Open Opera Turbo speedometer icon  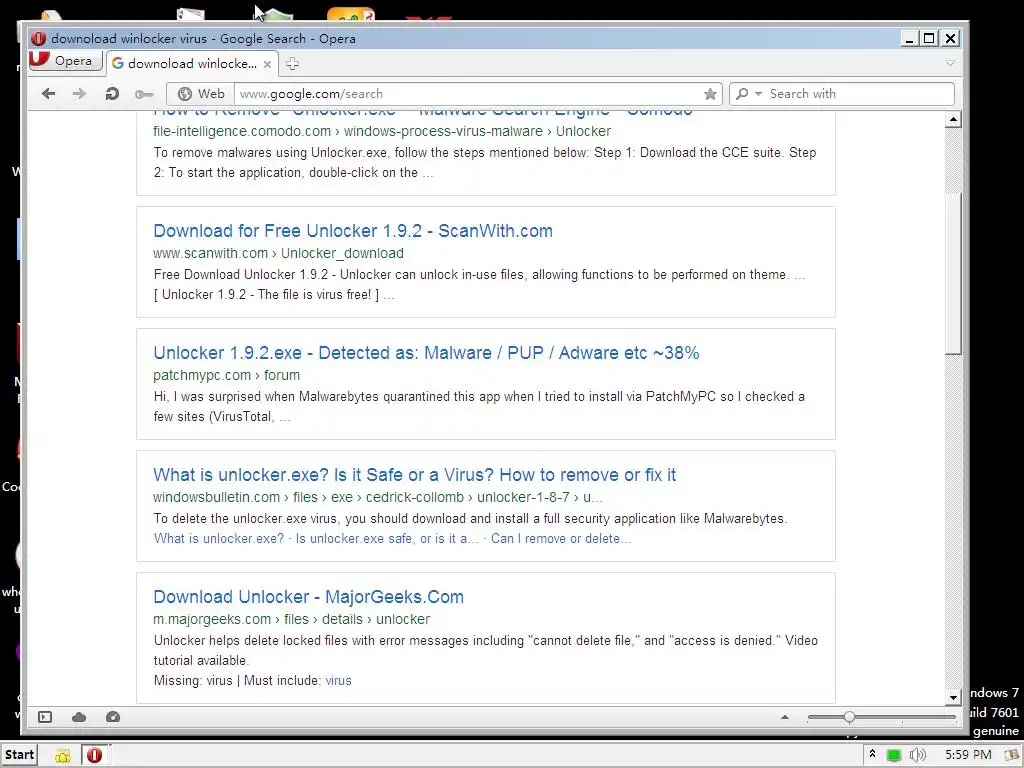tap(113, 717)
